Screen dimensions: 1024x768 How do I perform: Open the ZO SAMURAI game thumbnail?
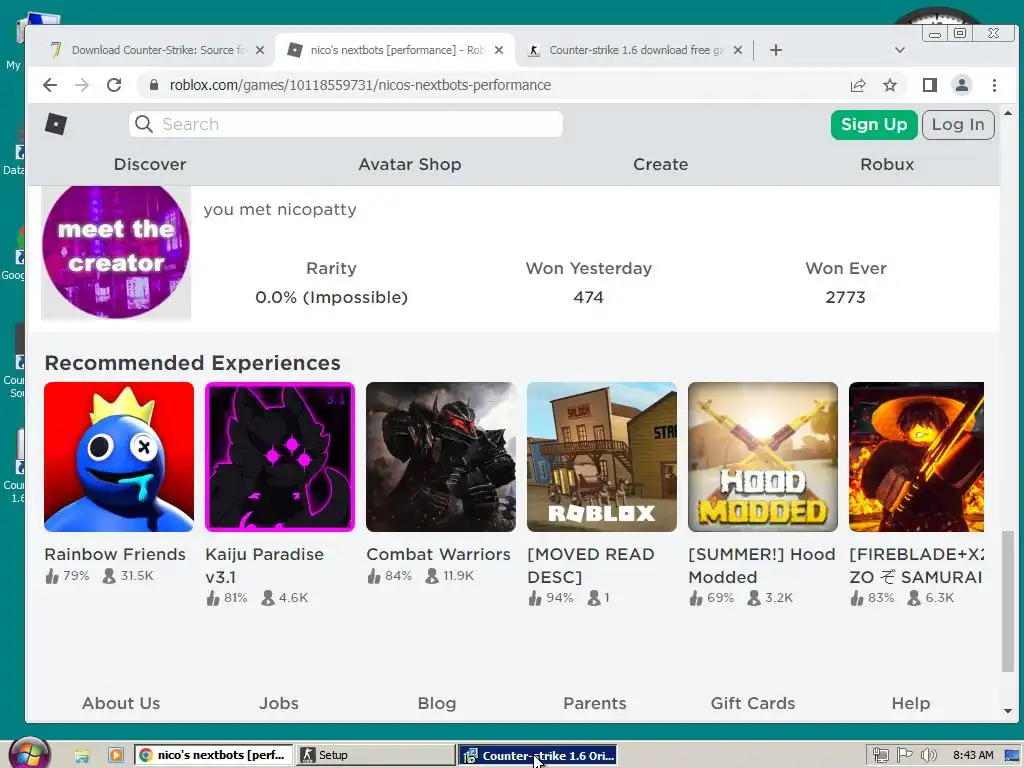tap(916, 456)
